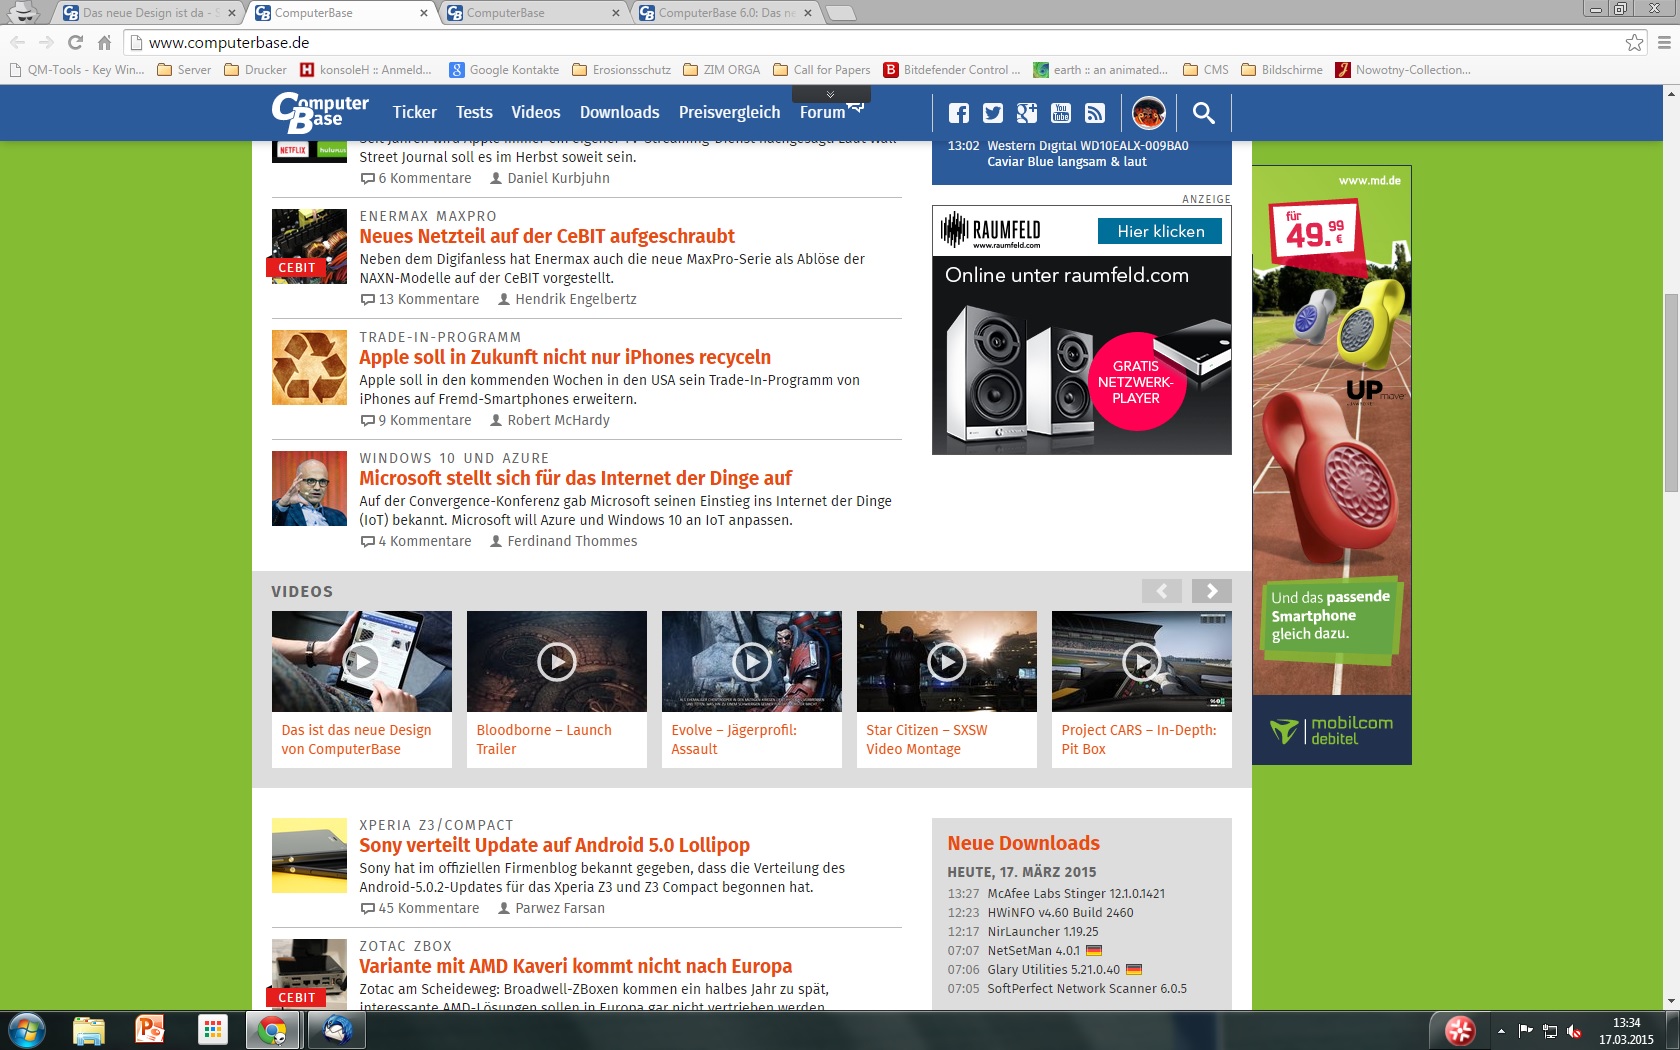Screen dimensions: 1680x1050
Task: Open Thunderbird from the taskbar
Action: (x=336, y=1030)
